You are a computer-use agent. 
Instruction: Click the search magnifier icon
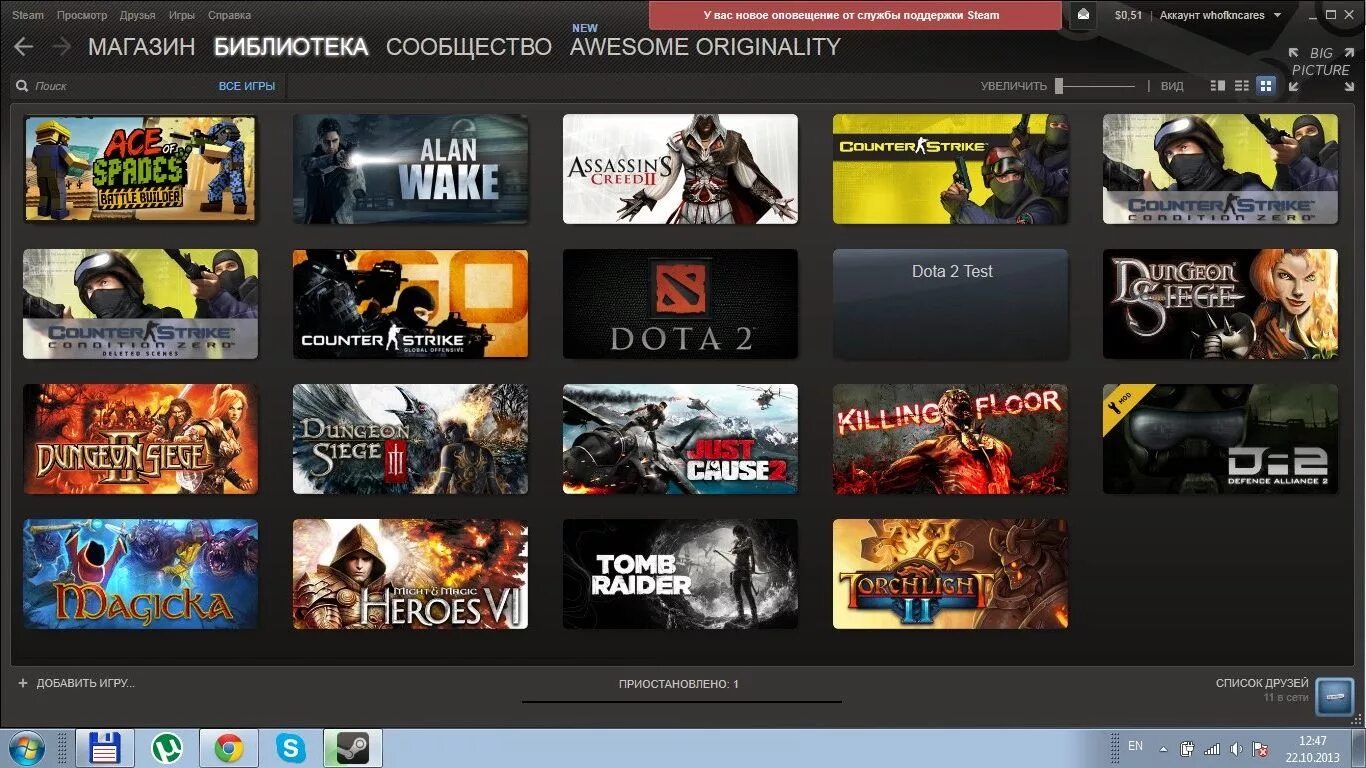pyautogui.click(x=23, y=86)
